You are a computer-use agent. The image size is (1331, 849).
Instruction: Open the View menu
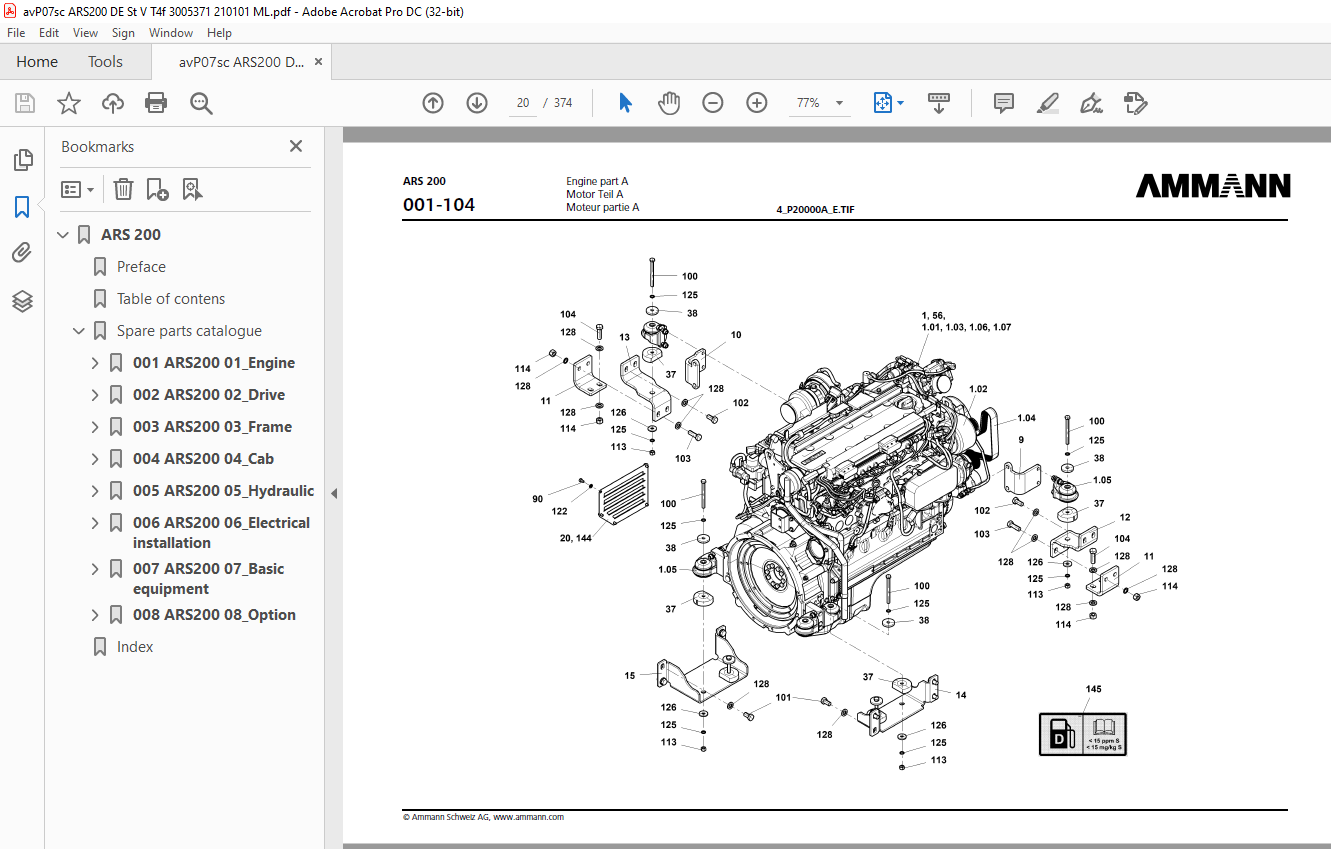(86, 33)
